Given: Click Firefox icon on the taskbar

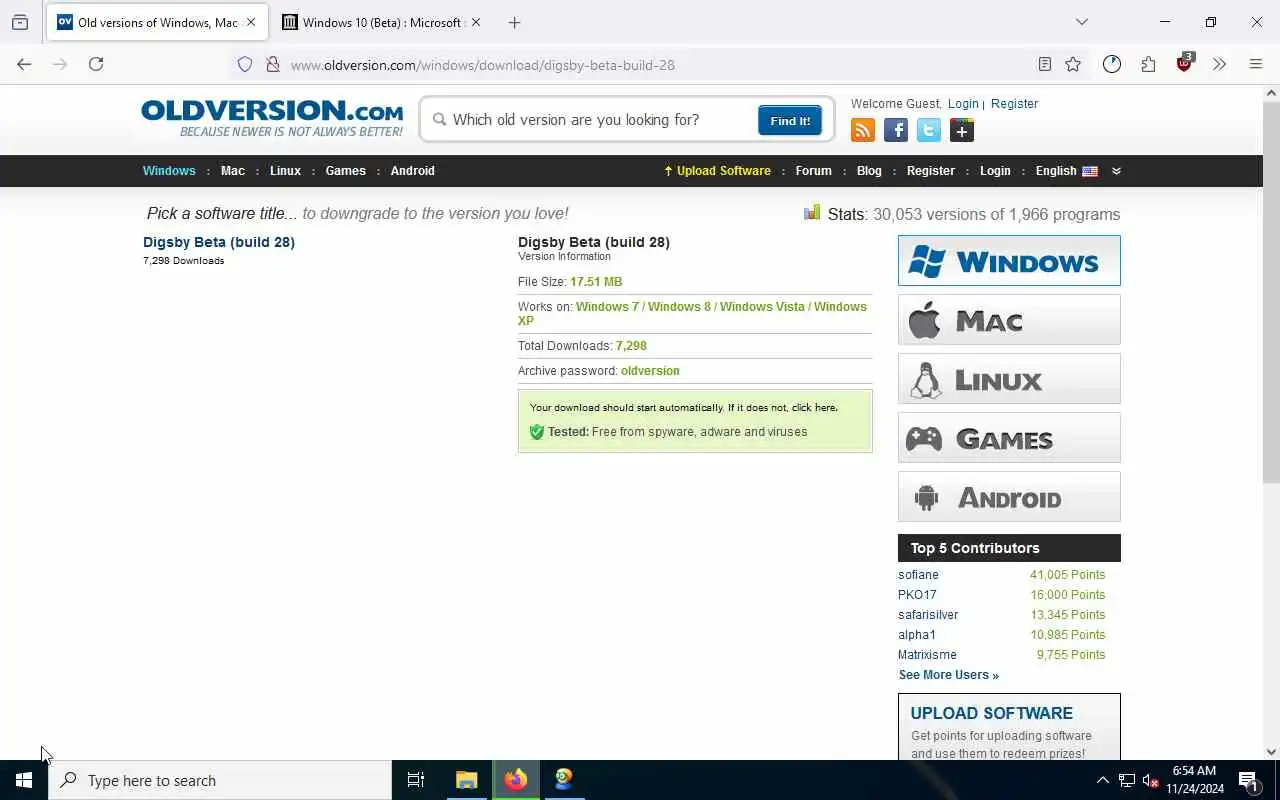Looking at the screenshot, I should [516, 780].
